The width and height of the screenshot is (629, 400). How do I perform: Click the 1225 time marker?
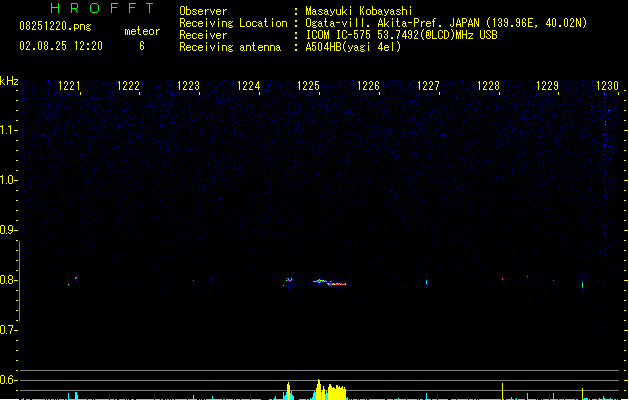308,86
